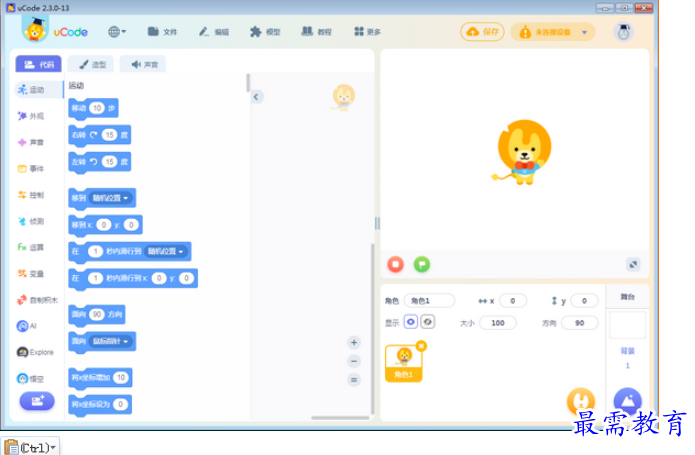Select the Explore category
The height and width of the screenshot is (455, 695).
(37, 352)
